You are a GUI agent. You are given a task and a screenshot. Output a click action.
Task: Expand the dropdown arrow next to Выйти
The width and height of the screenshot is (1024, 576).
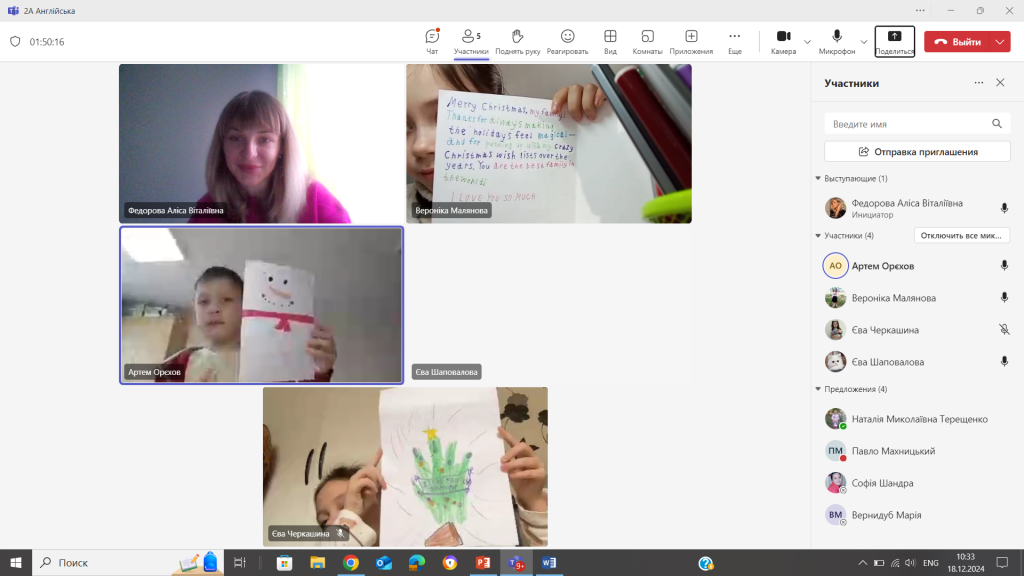tap(1001, 42)
